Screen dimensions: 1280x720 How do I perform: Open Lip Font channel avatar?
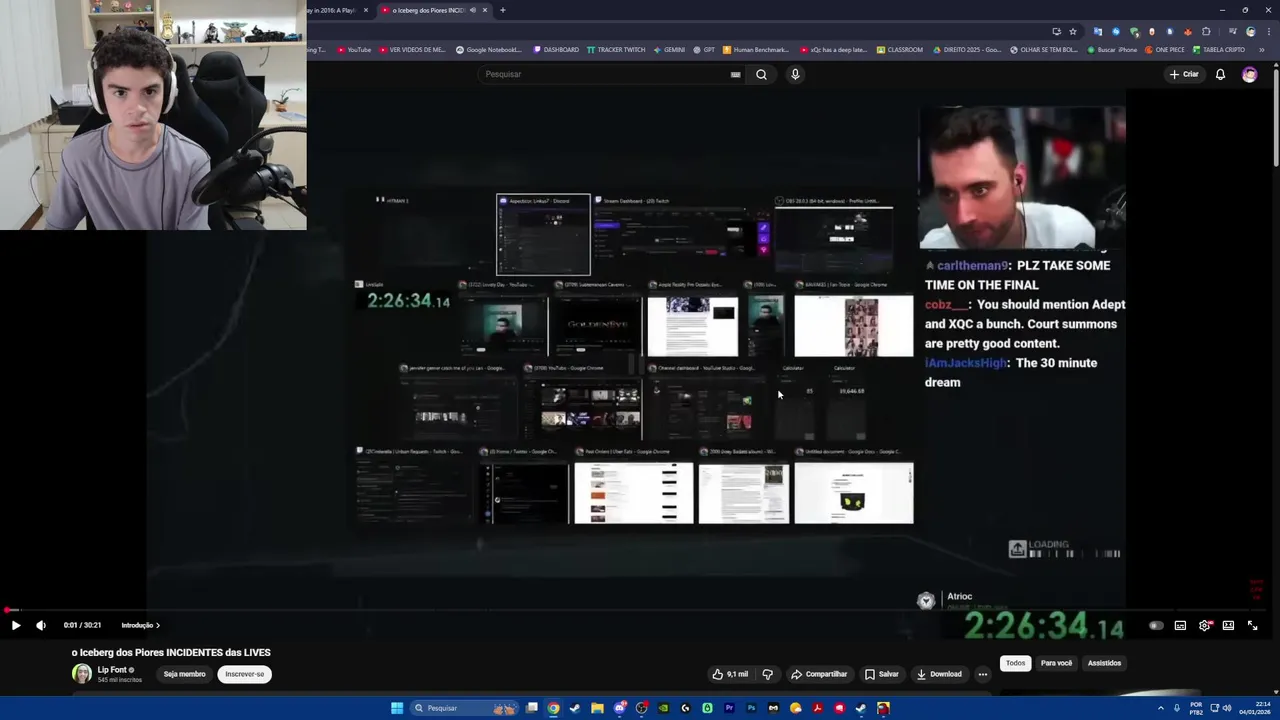tap(81, 674)
